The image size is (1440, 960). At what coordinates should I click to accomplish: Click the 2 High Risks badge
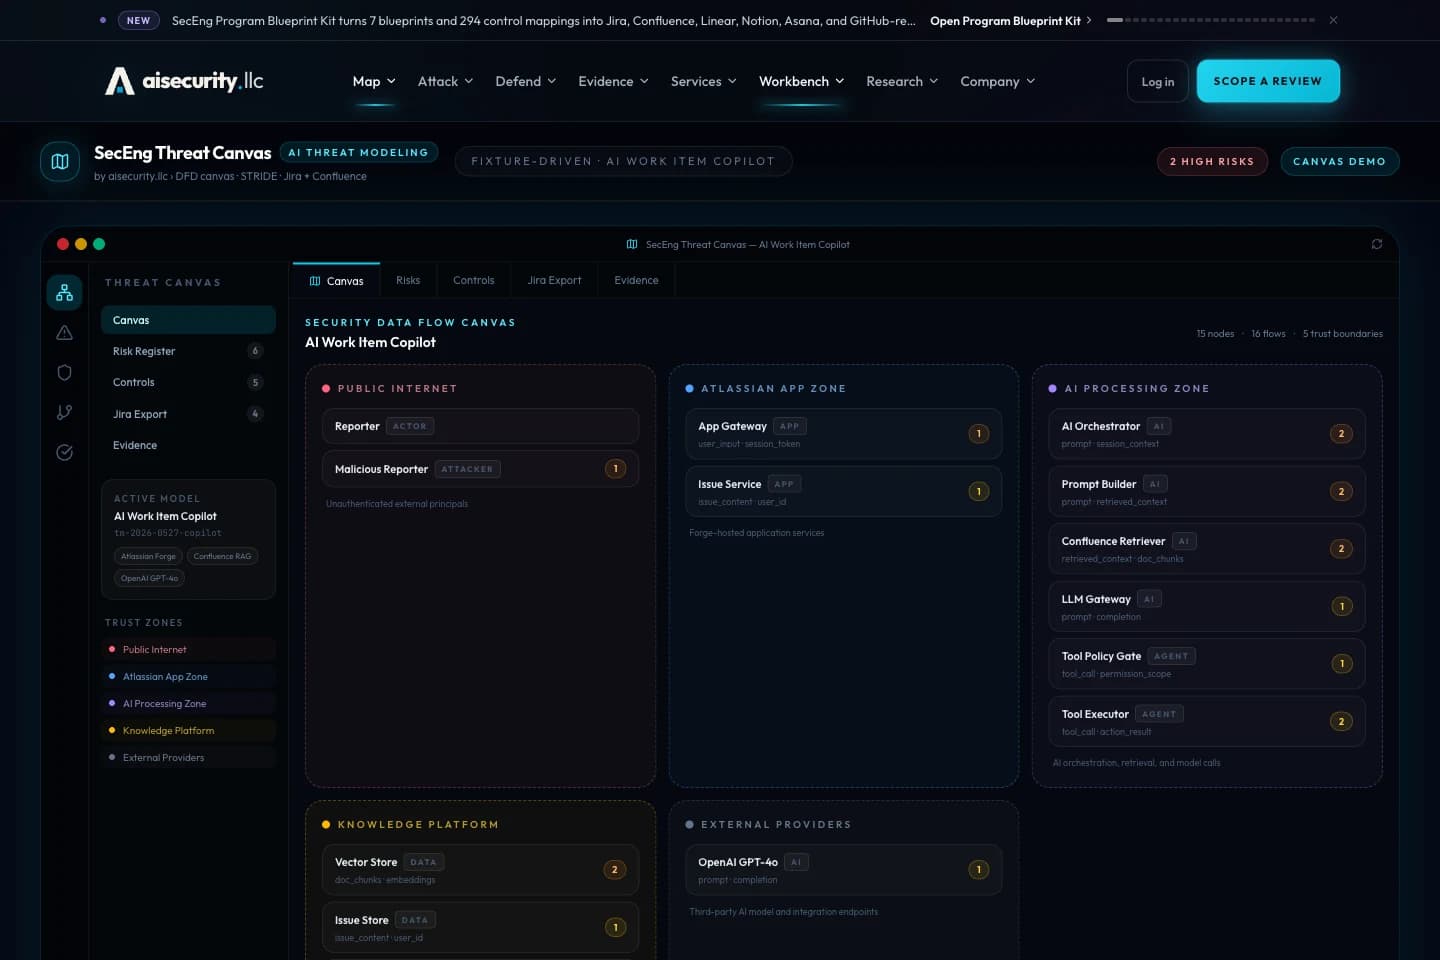1212,161
